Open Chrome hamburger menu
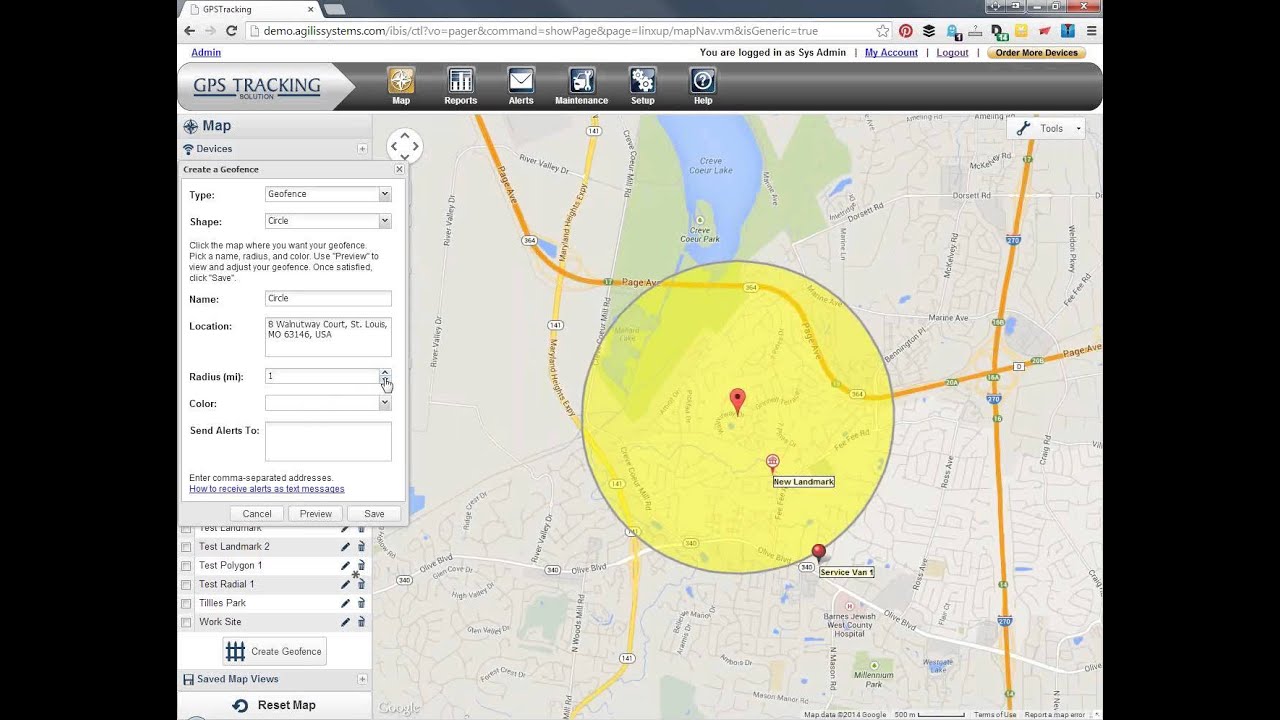This screenshot has width=1280, height=720. click(x=1091, y=31)
